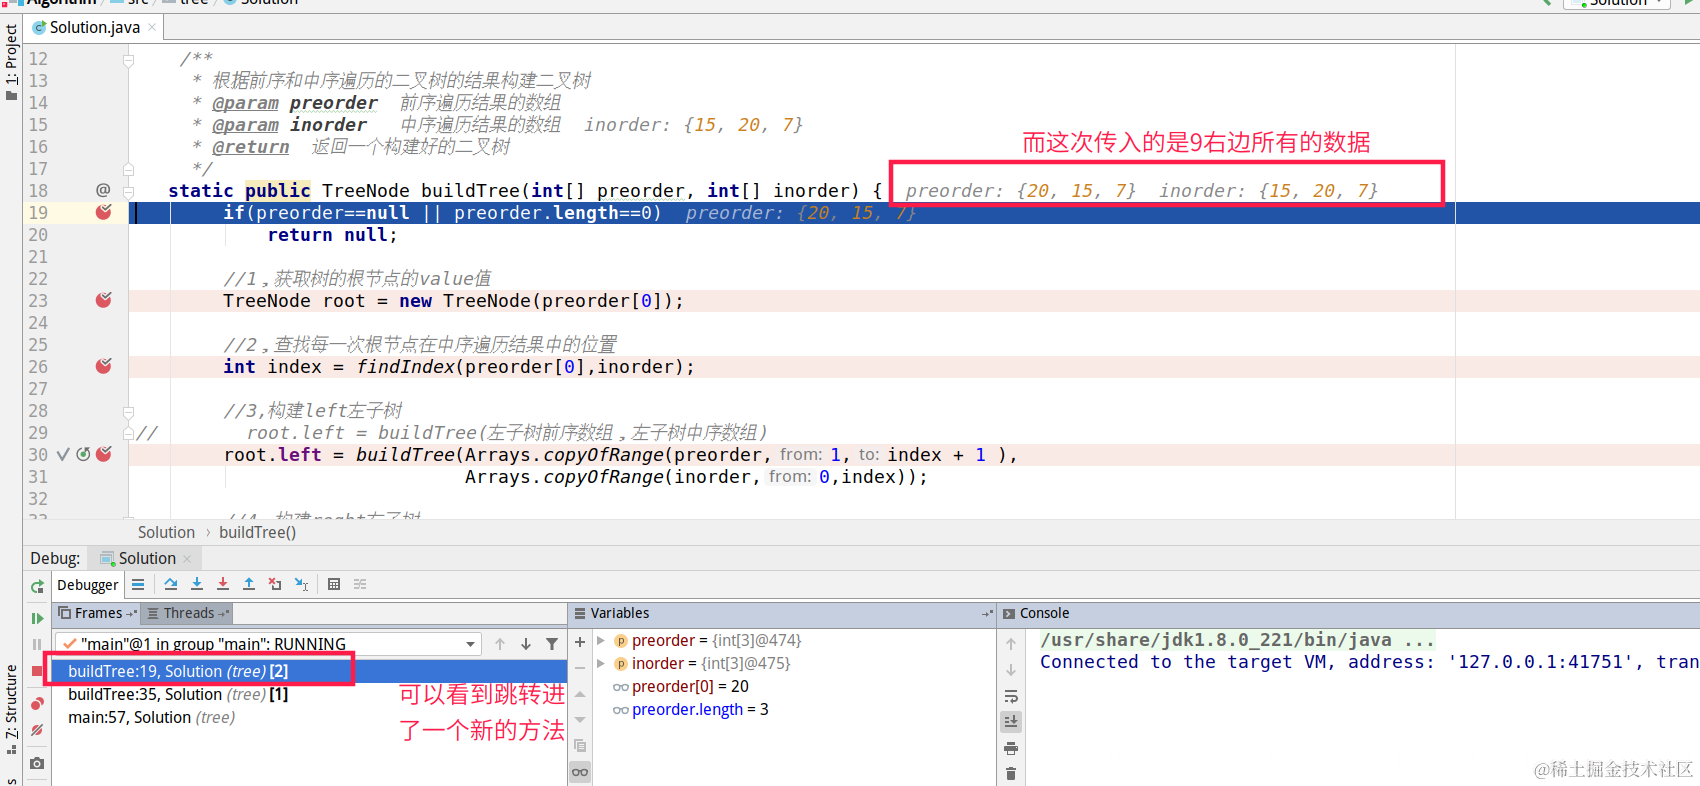Open the 7: Structure tool window
Screen dimensions: 1700x786
tap(11, 708)
